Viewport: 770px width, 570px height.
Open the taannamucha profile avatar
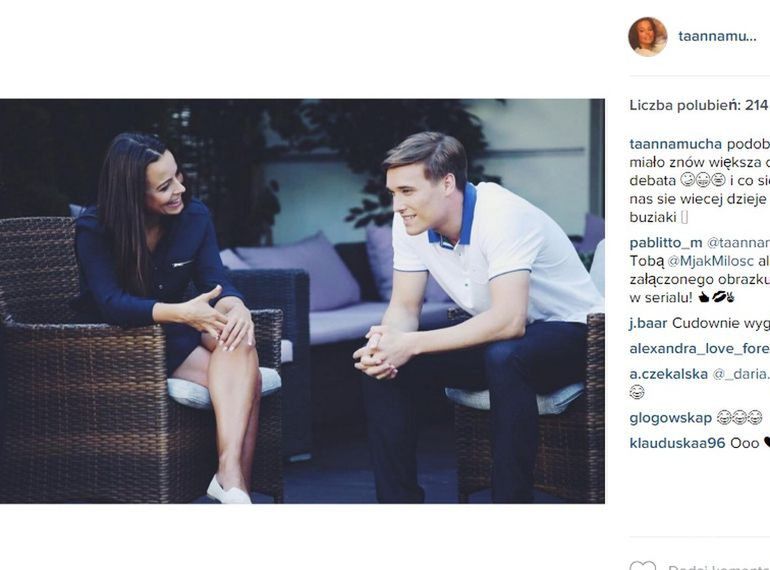648,37
